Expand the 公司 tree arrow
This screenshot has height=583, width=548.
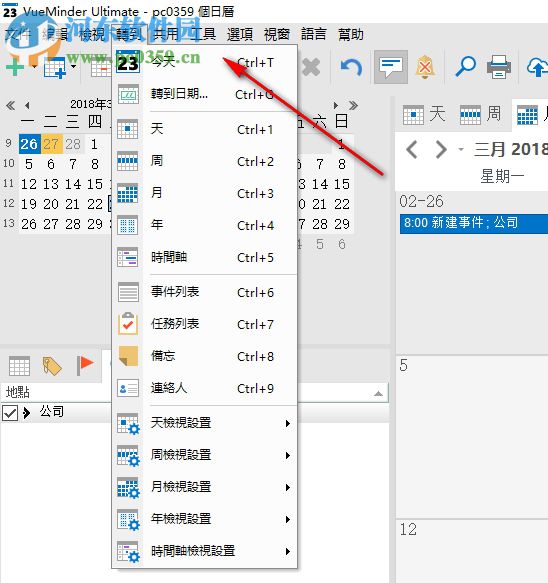pos(26,413)
